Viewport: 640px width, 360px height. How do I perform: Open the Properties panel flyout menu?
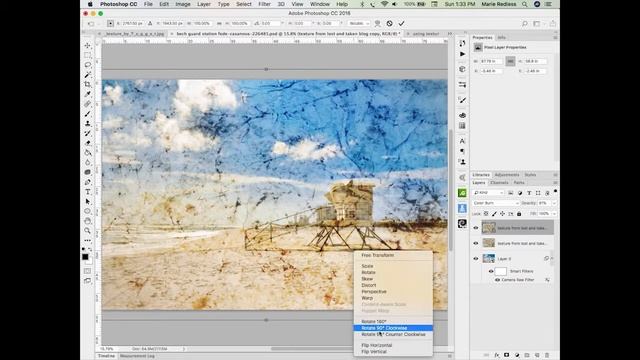point(555,38)
